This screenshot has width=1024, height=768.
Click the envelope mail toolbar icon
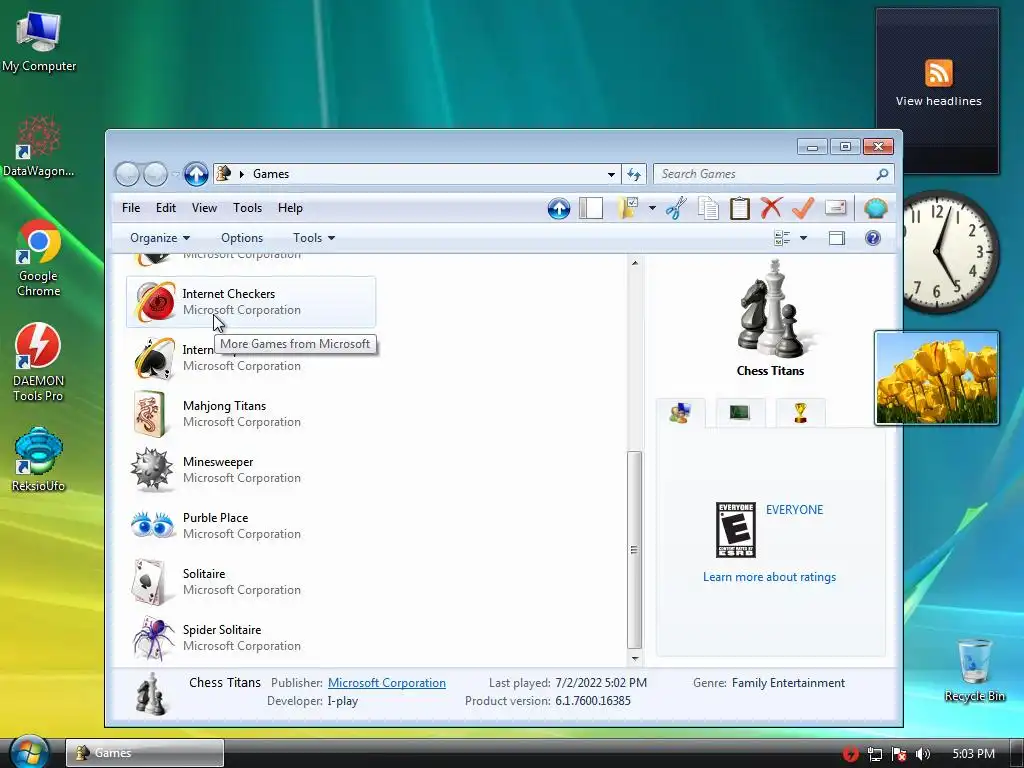[x=836, y=208]
